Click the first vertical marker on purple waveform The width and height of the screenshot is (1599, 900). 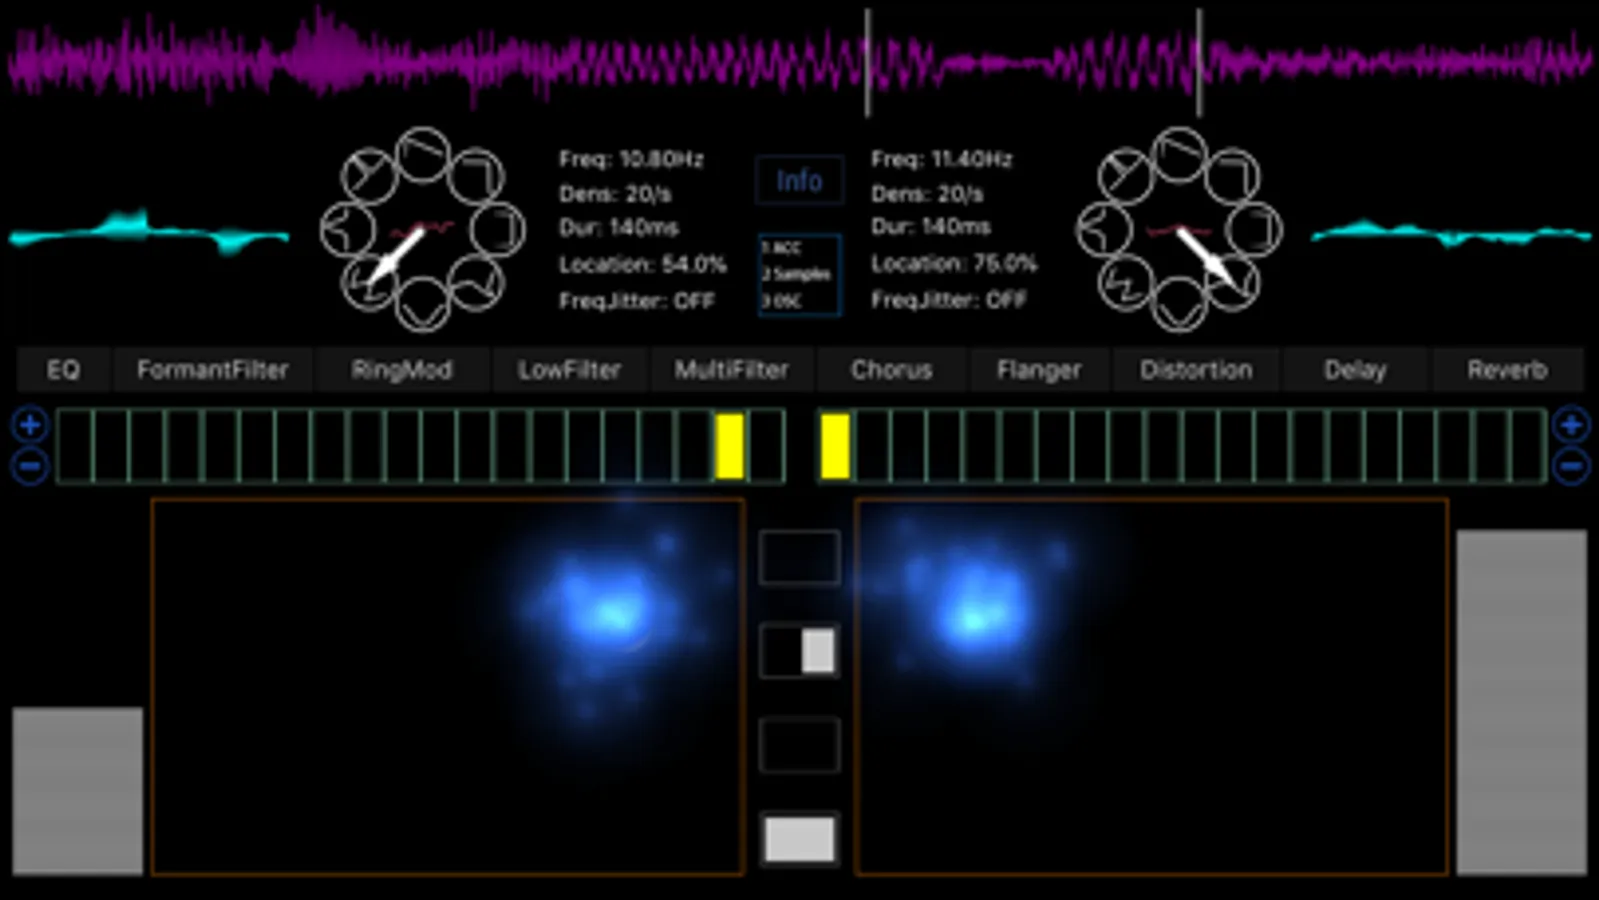tap(867, 62)
